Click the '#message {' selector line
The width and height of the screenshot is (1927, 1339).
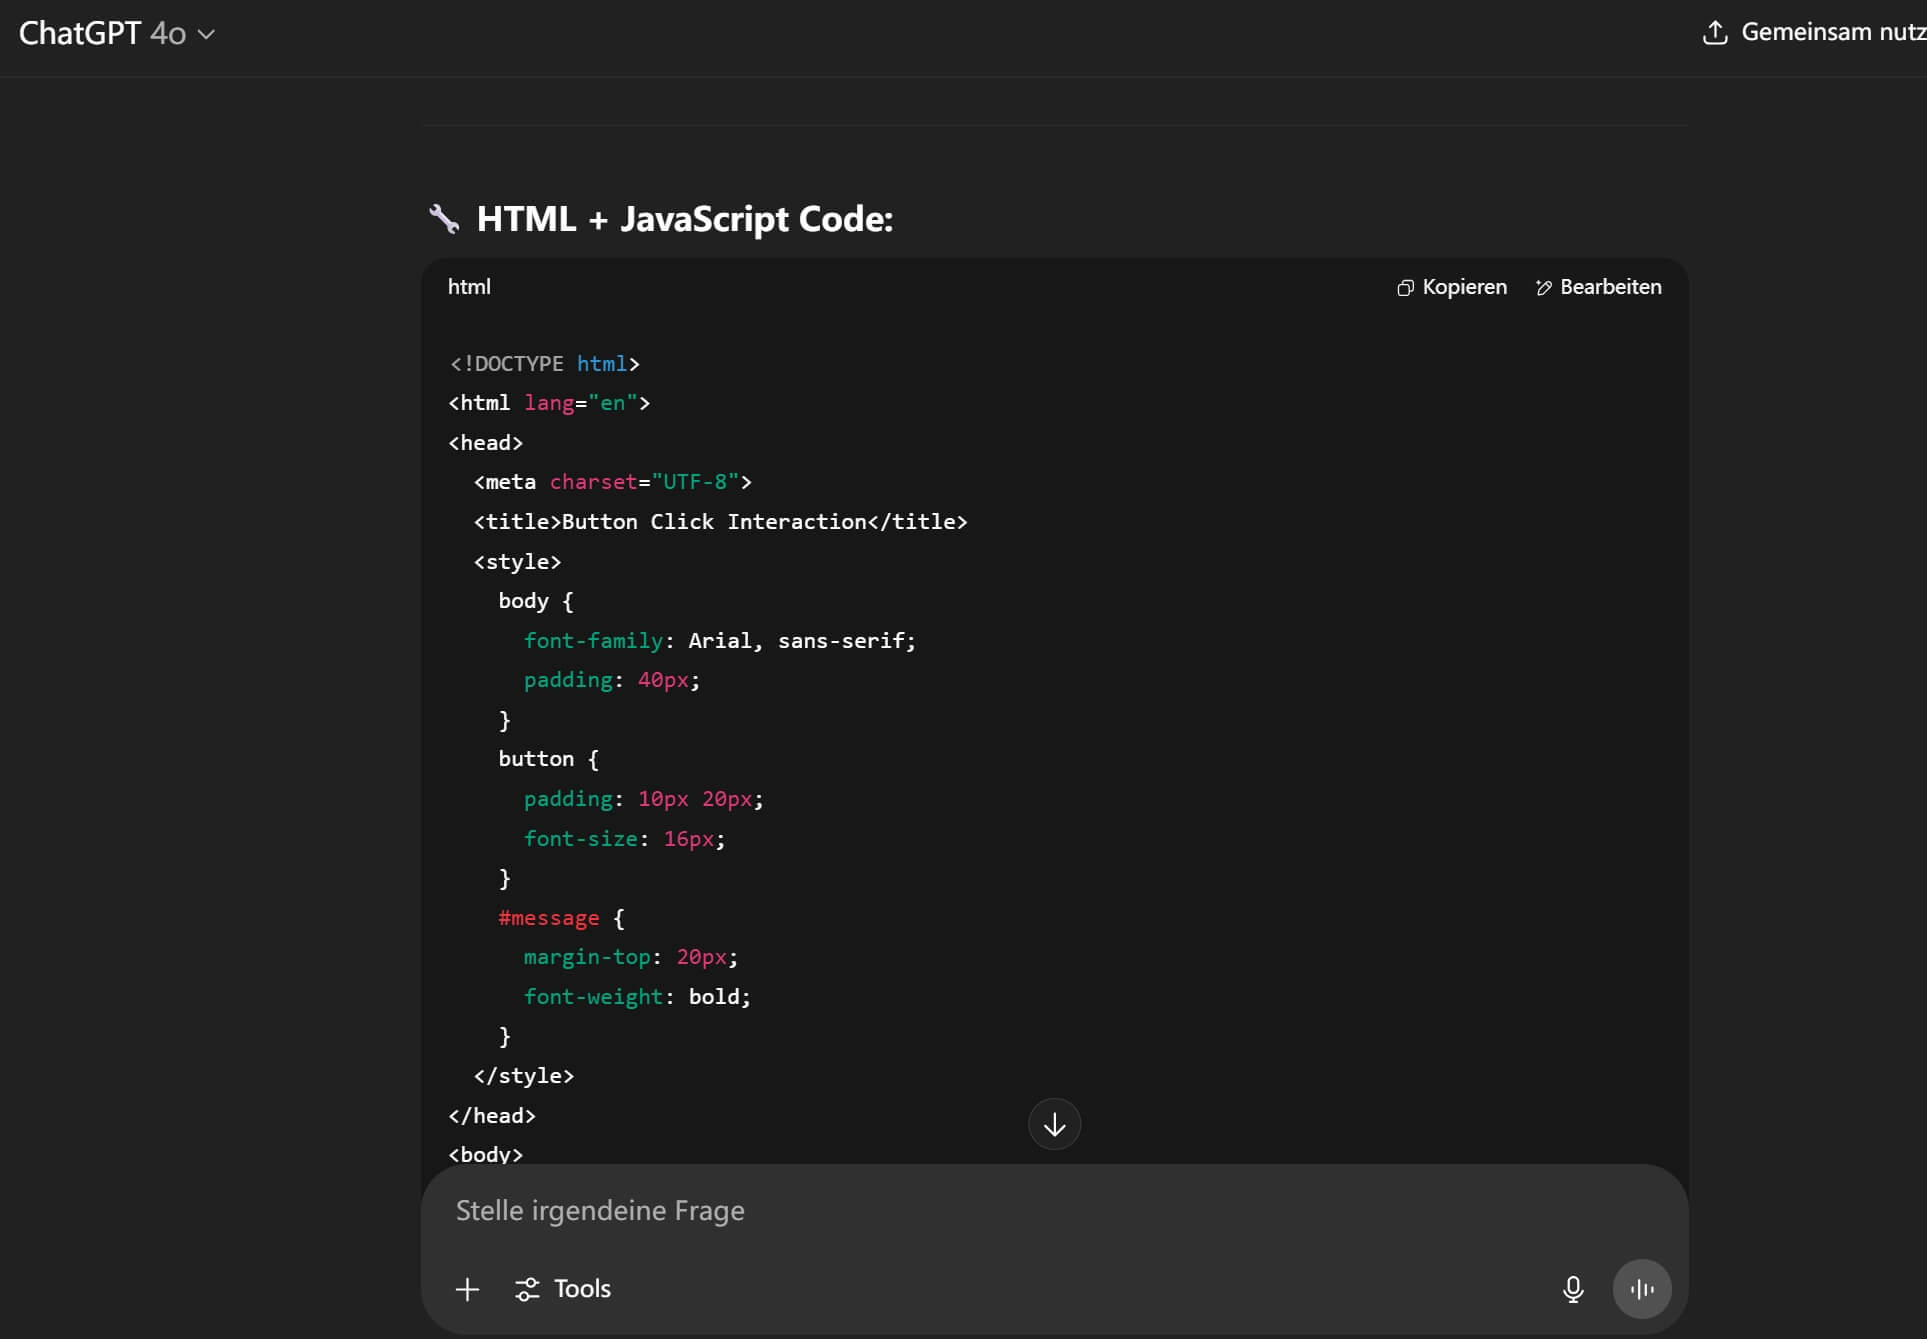point(561,918)
